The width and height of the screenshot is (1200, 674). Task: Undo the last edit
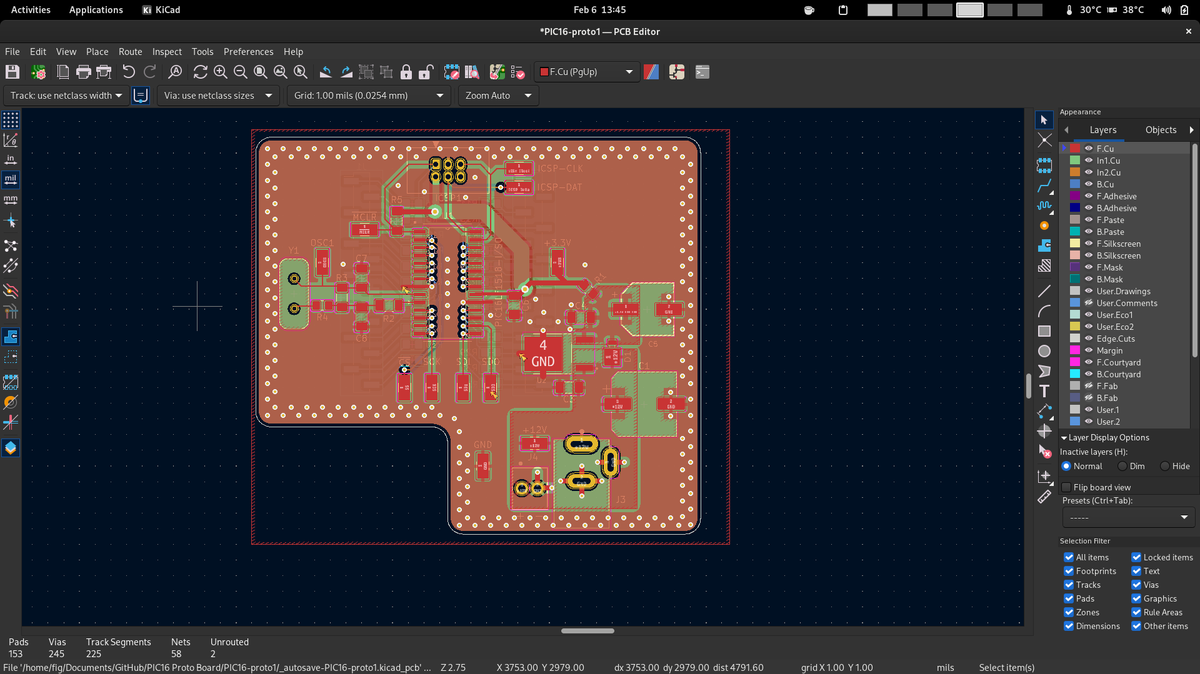coord(128,72)
